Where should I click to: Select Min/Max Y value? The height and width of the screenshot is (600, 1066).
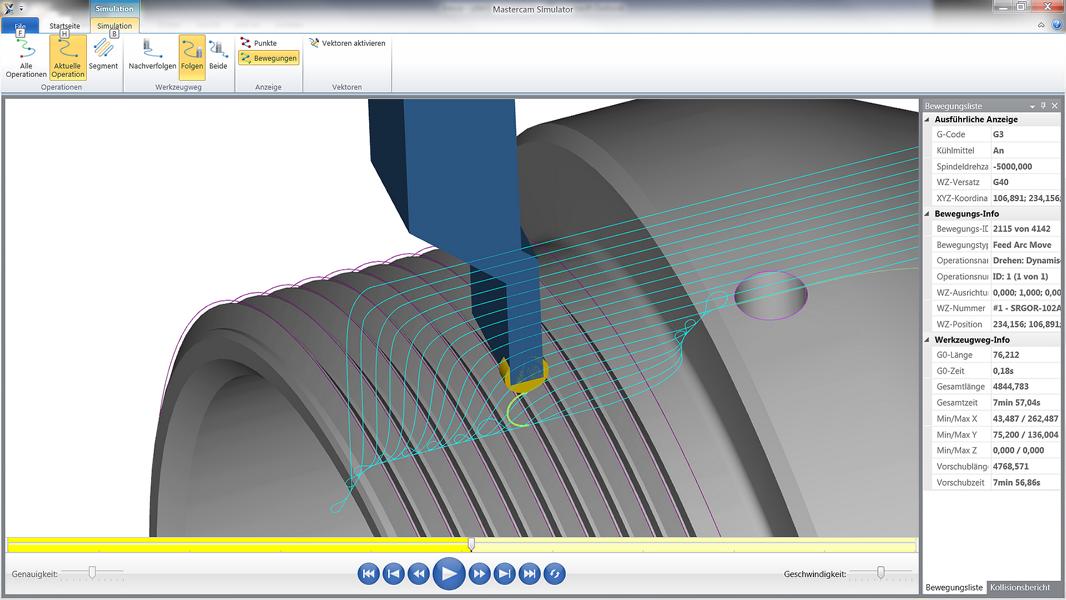(x=1025, y=435)
